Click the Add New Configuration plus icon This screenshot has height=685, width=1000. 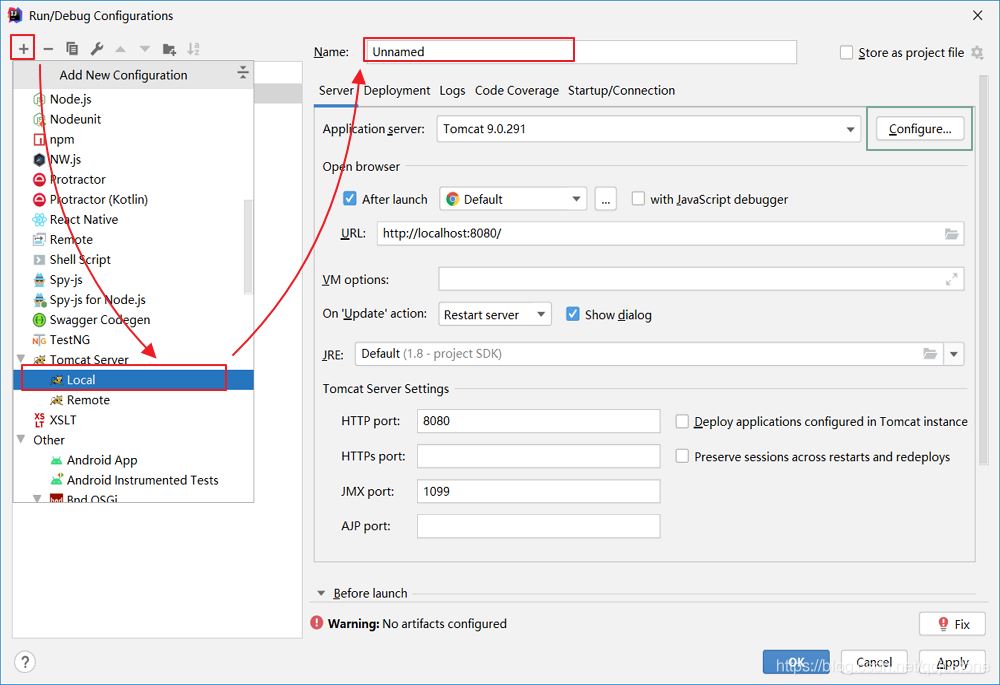(x=24, y=48)
